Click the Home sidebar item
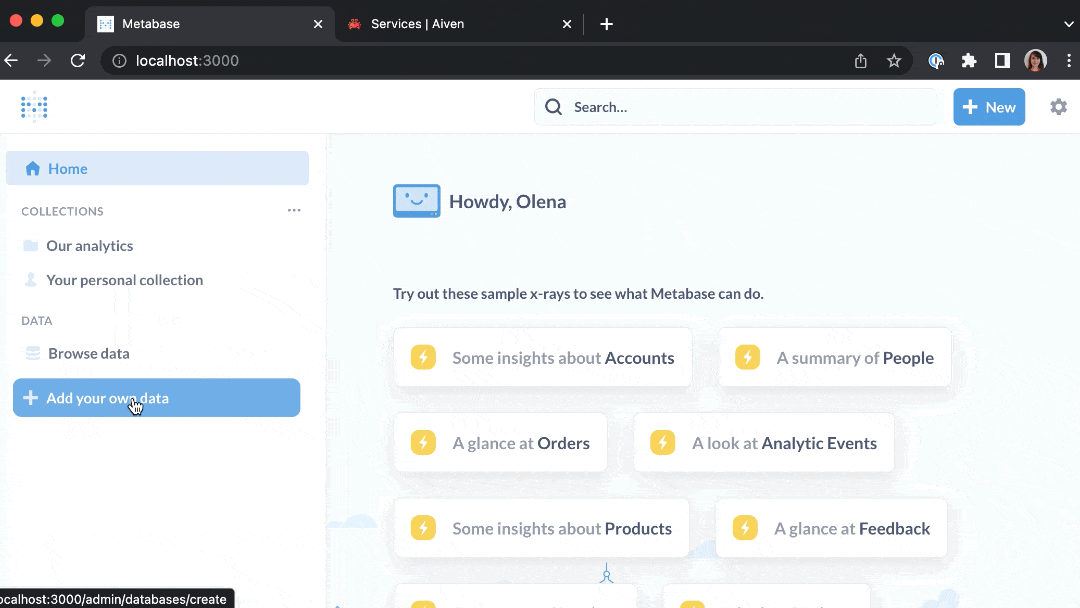1080x608 pixels. [x=157, y=169]
